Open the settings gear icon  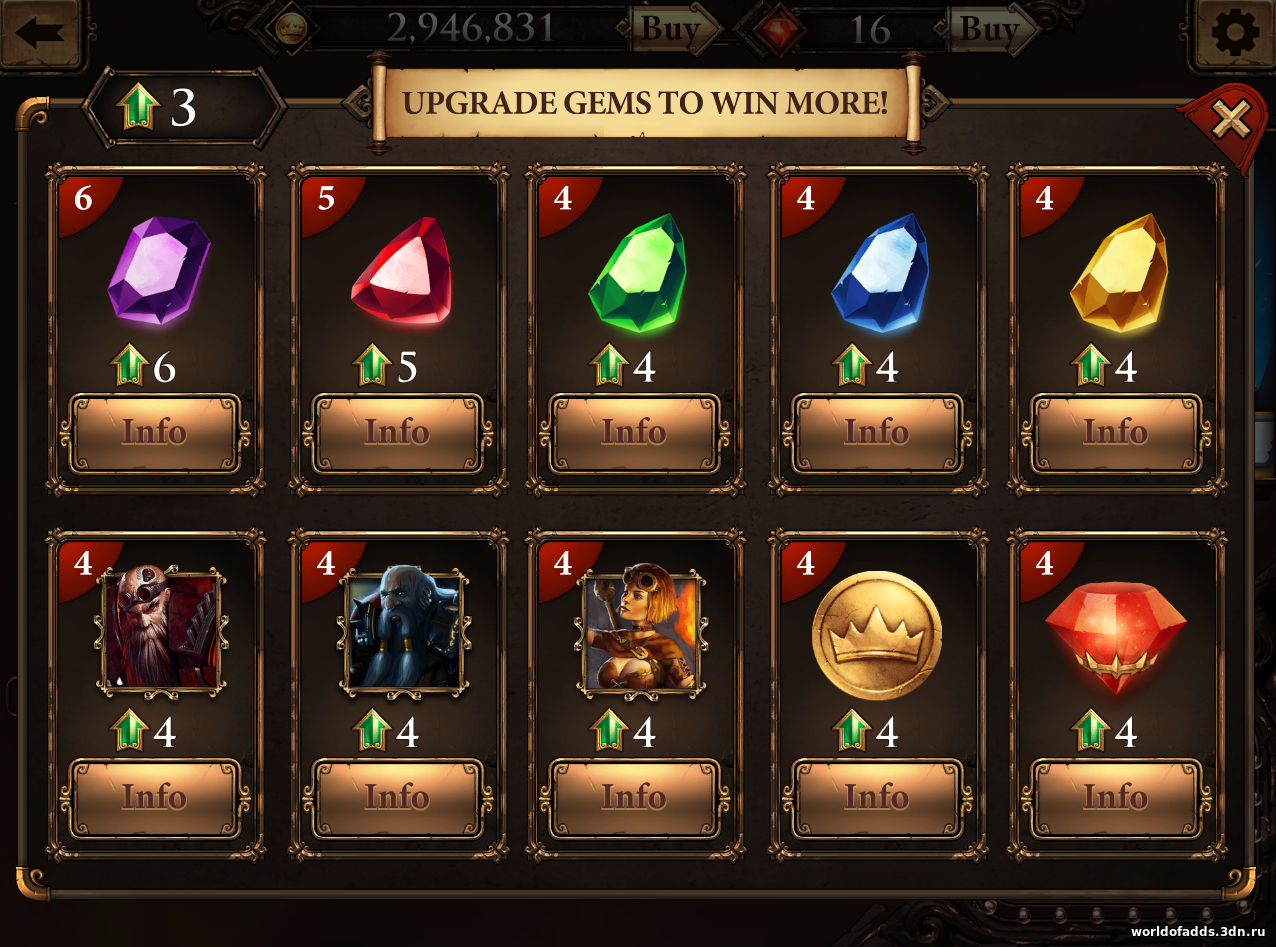point(1235,34)
